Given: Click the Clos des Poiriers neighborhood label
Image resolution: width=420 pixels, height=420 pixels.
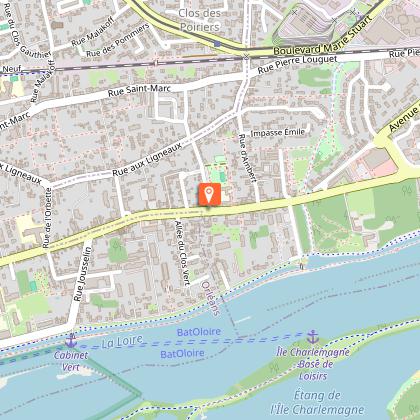Looking at the screenshot, I should click(200, 20).
